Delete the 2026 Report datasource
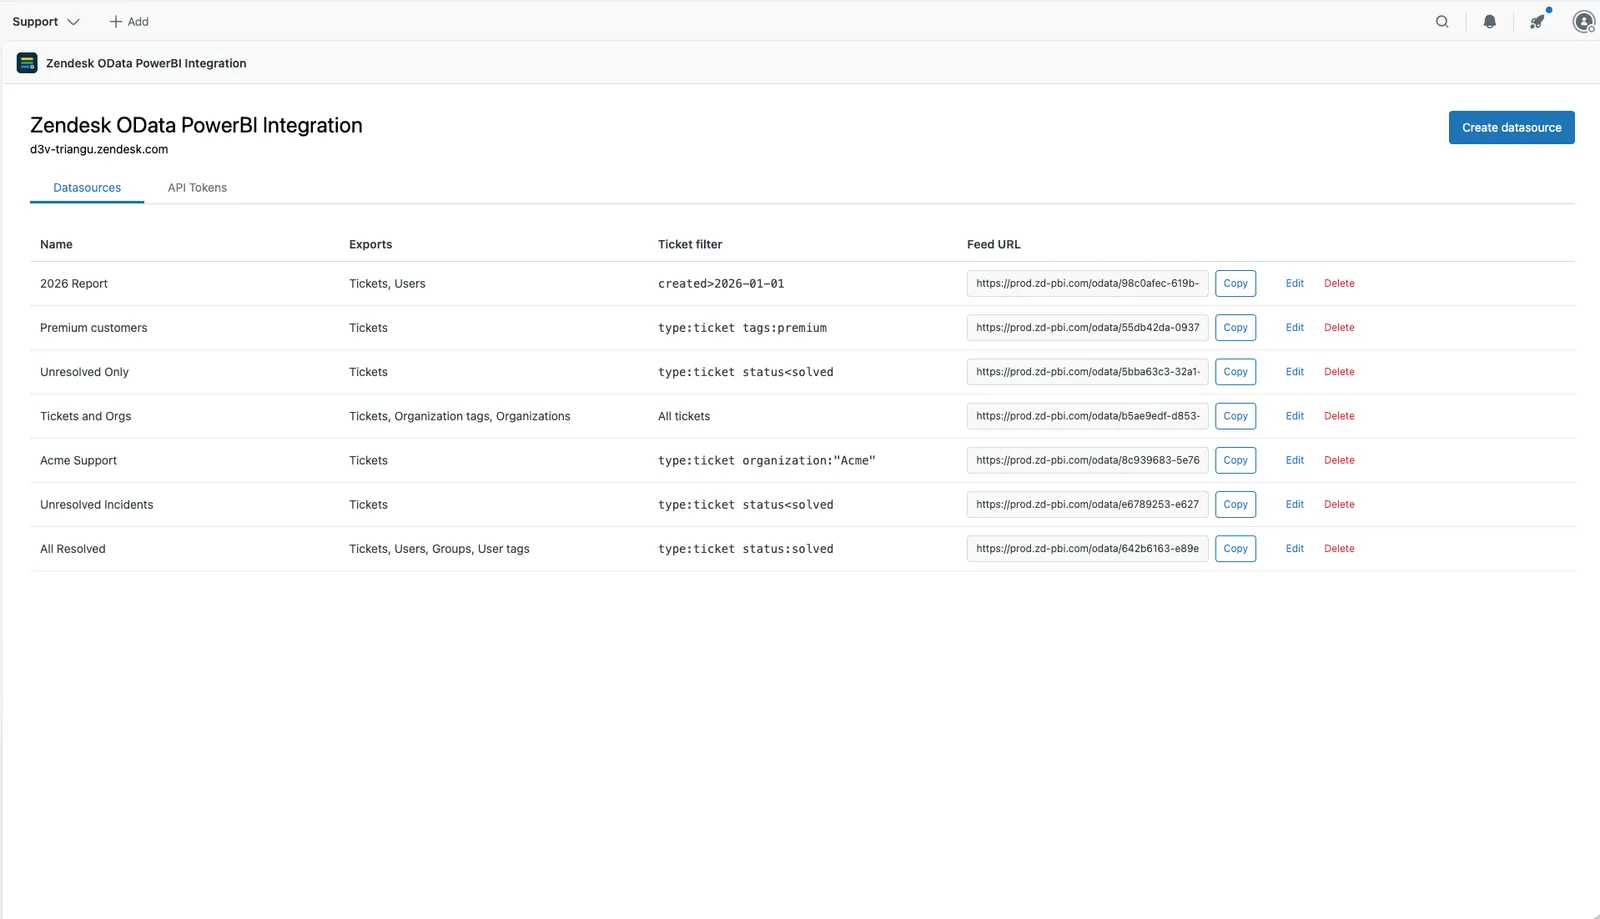The height and width of the screenshot is (919, 1600). tap(1339, 284)
